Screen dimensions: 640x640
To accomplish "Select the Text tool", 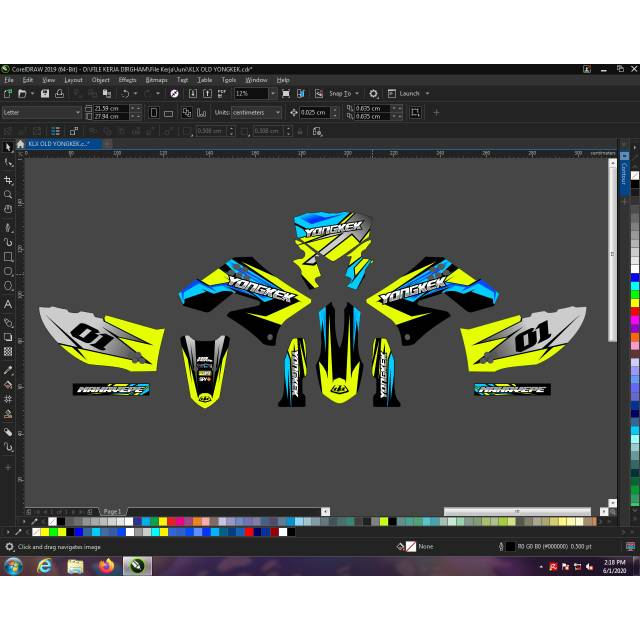I will click(8, 304).
